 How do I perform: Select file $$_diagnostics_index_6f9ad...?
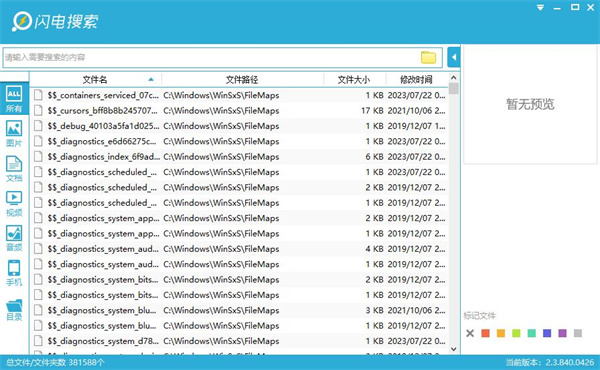pos(104,156)
